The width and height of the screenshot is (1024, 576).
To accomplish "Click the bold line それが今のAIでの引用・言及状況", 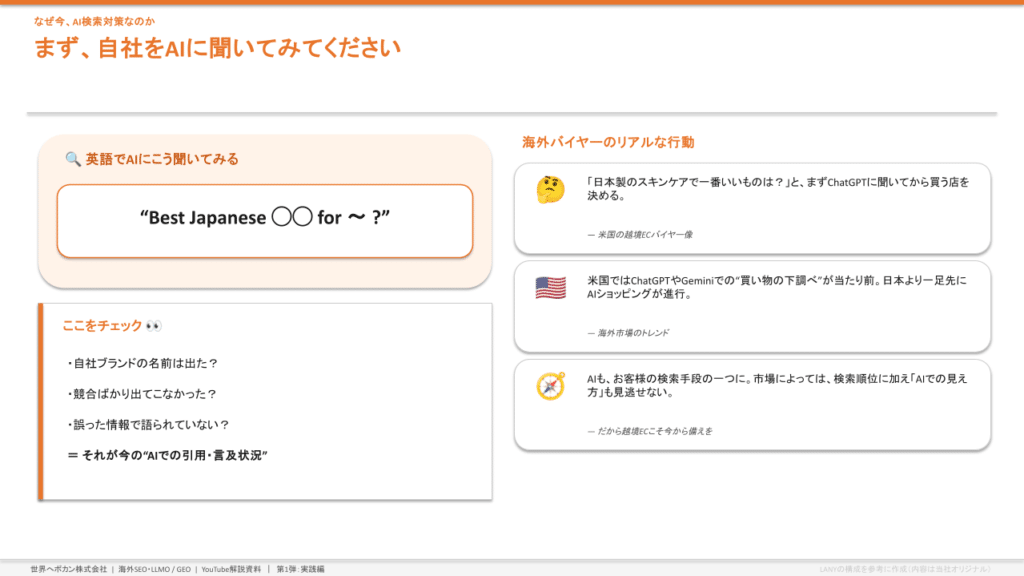I will click(168, 455).
